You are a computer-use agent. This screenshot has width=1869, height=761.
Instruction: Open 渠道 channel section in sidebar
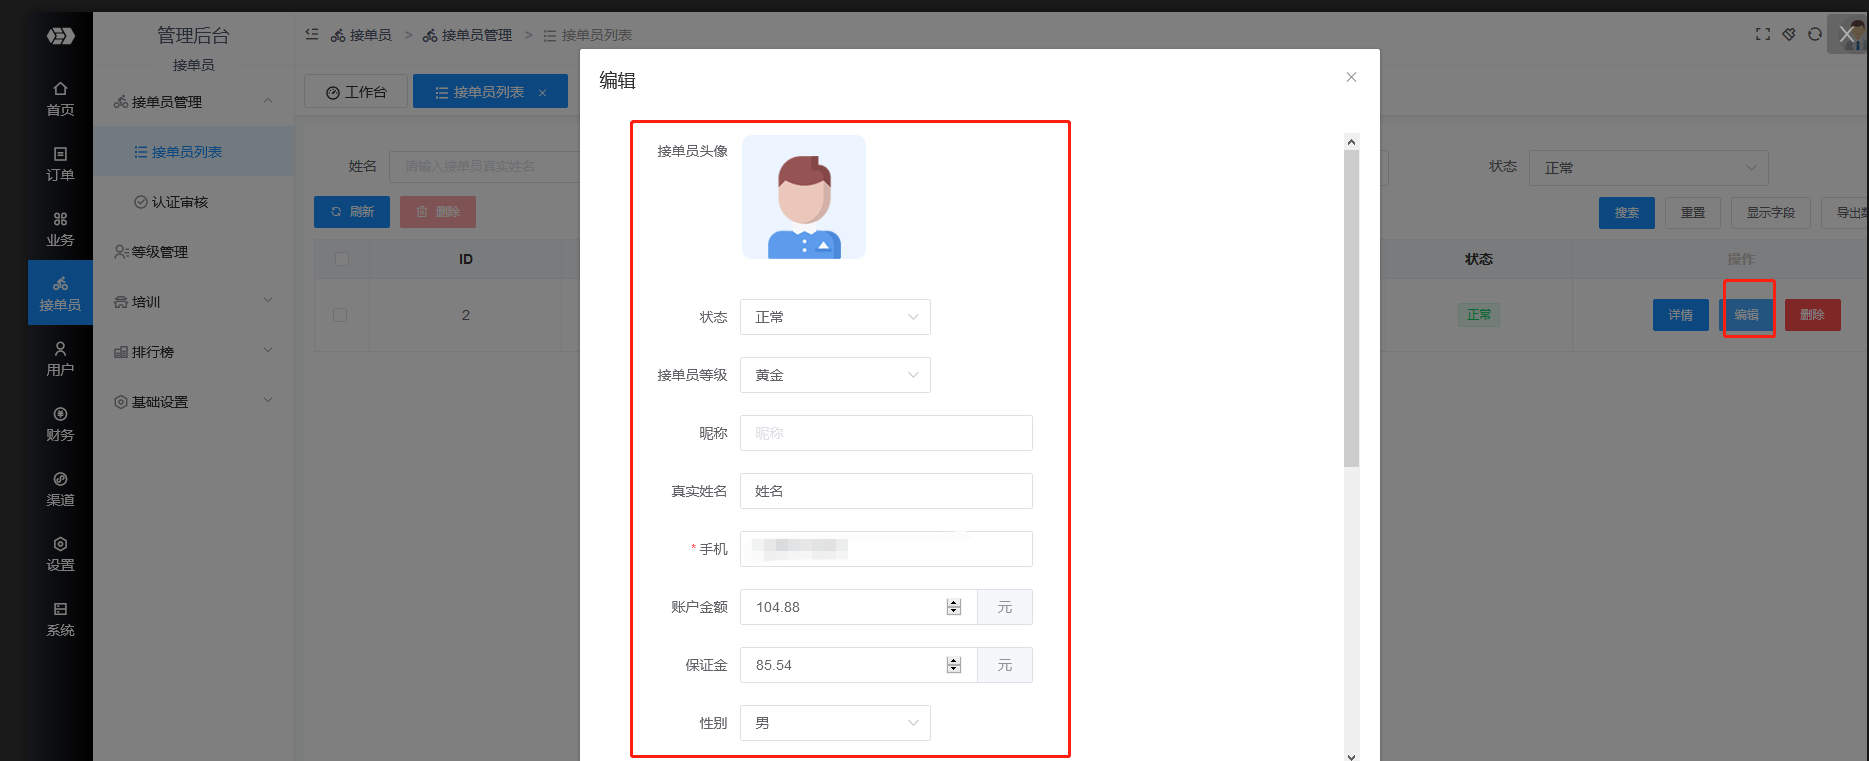[60, 489]
